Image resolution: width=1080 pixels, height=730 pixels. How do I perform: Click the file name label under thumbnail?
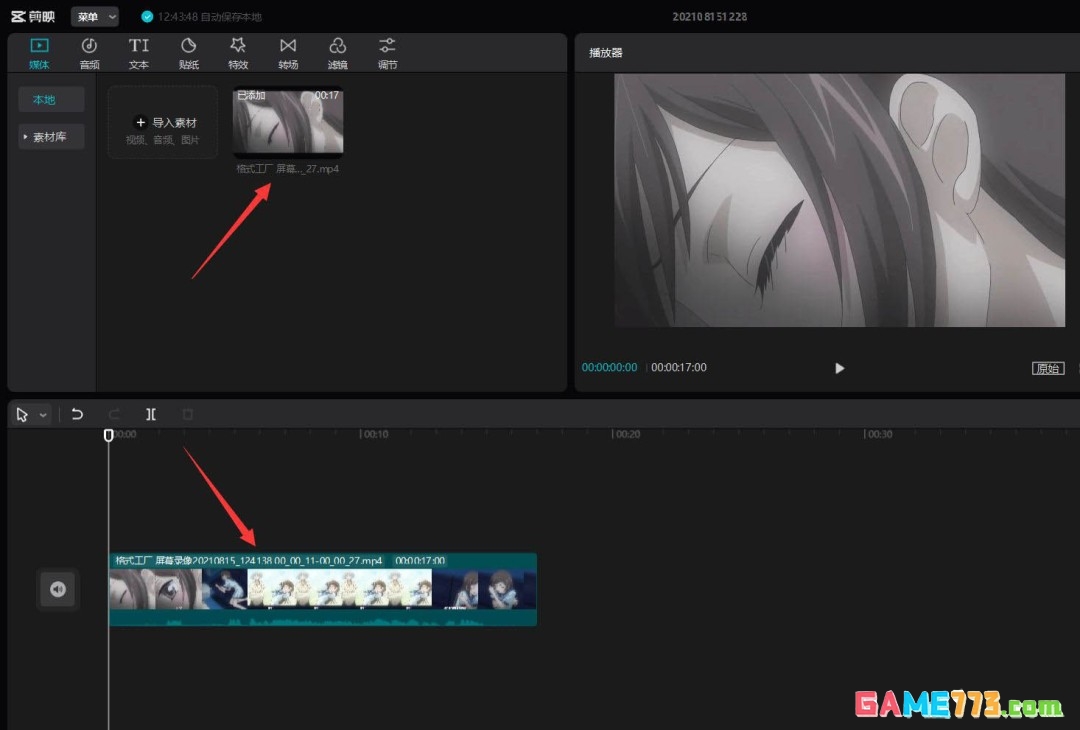point(288,169)
